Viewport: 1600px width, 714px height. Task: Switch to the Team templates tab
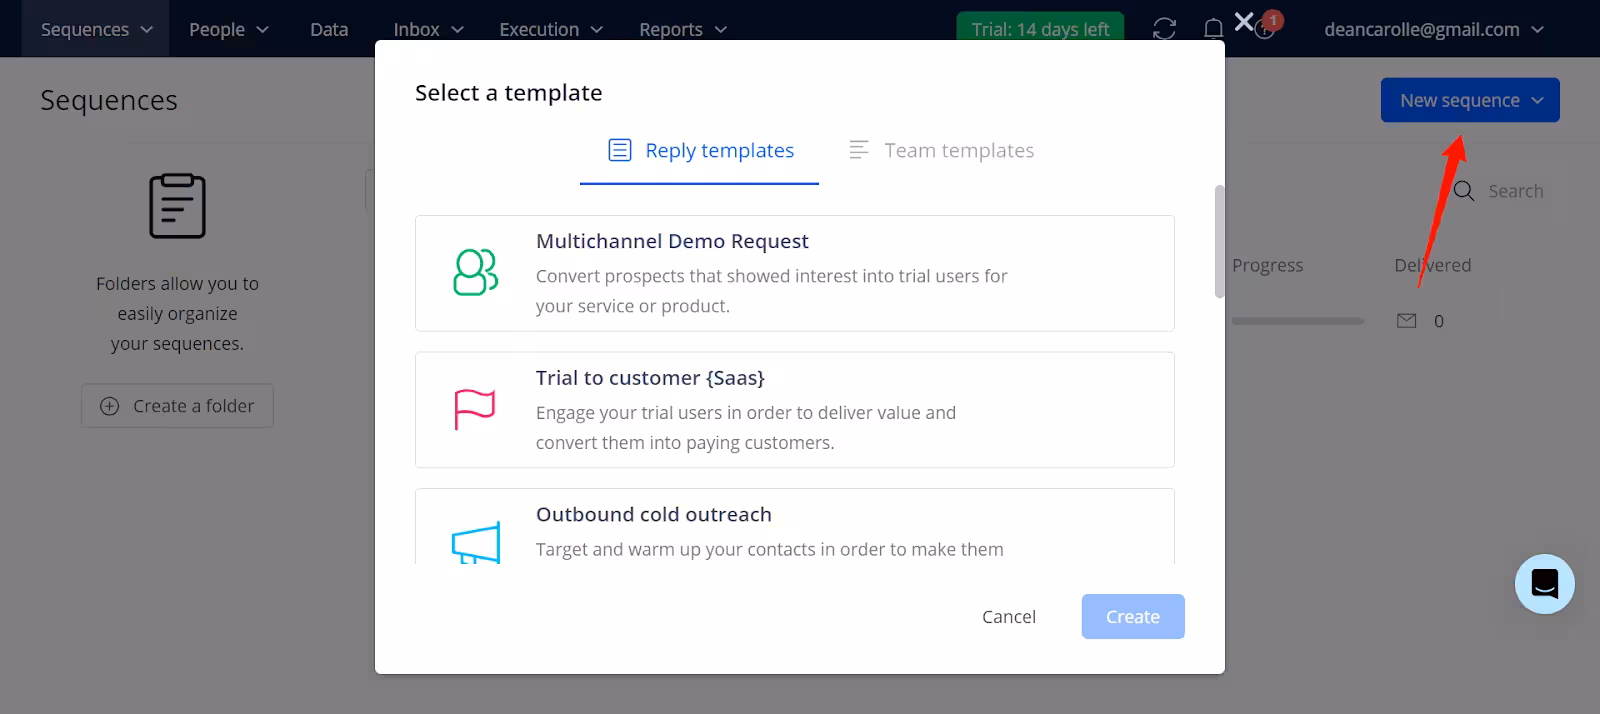pyautogui.click(x=941, y=151)
